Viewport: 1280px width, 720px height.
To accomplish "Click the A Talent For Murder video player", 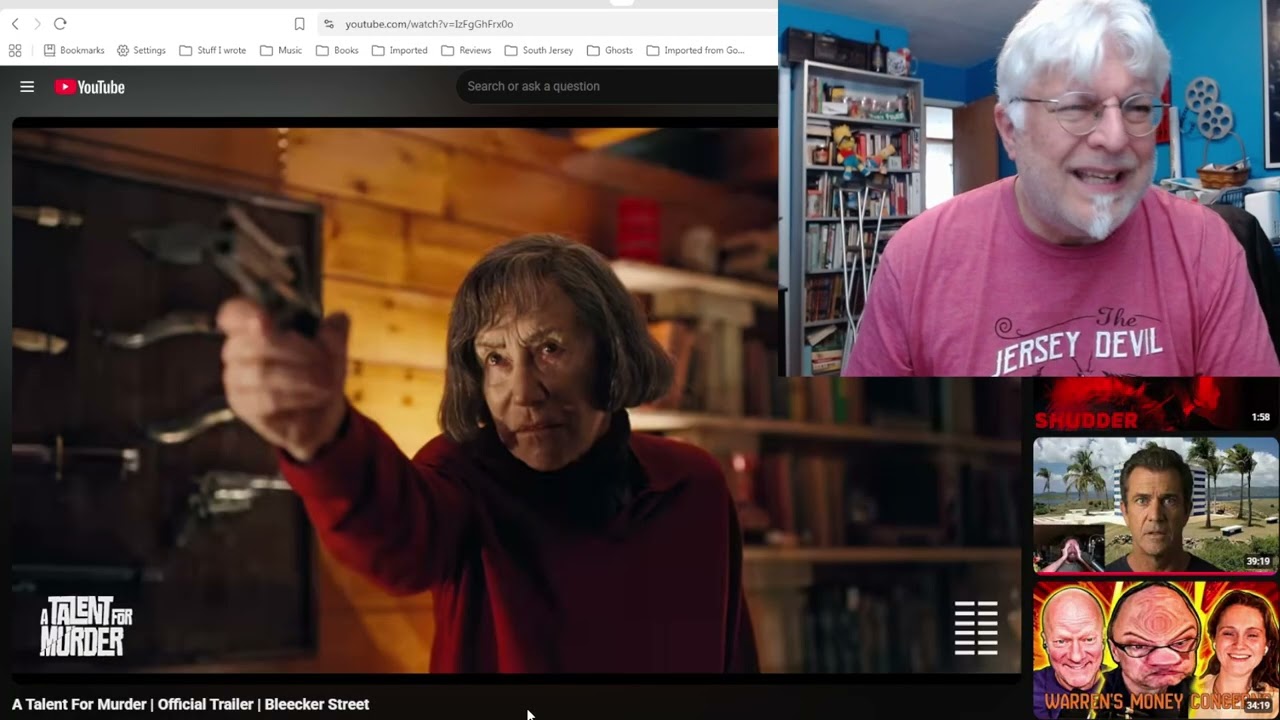I will [517, 400].
